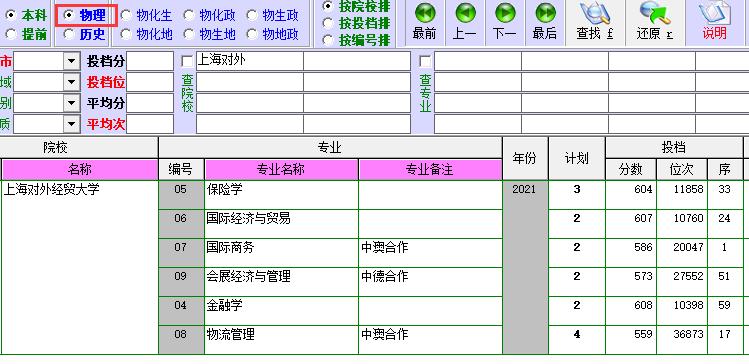Go to first record with 最前 button

(x=425, y=22)
